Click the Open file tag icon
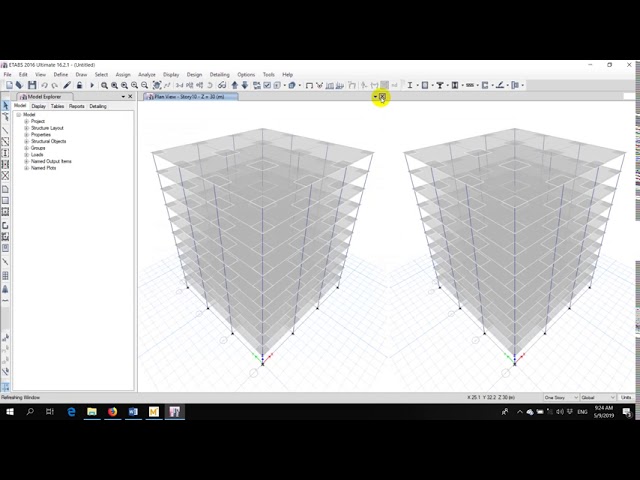Viewport: 640px width, 480px height. 19,85
